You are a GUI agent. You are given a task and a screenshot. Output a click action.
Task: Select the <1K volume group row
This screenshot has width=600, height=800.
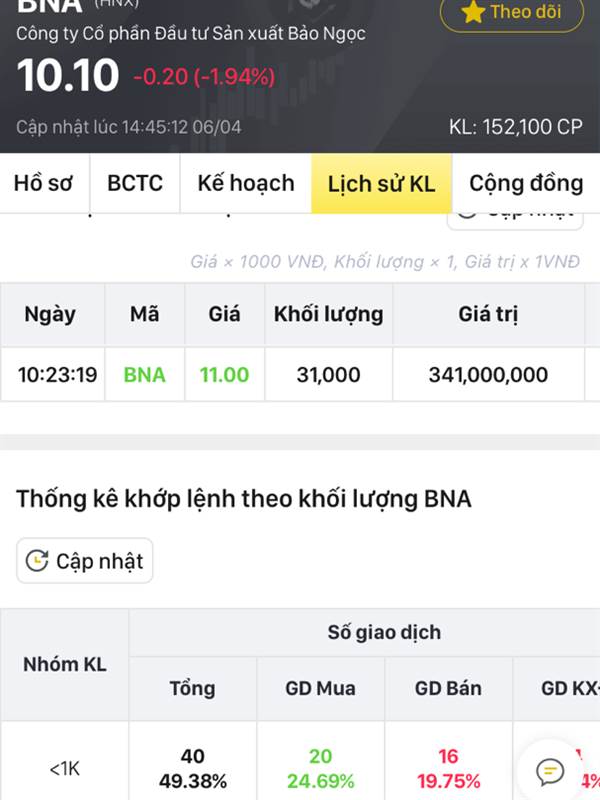(x=300, y=768)
